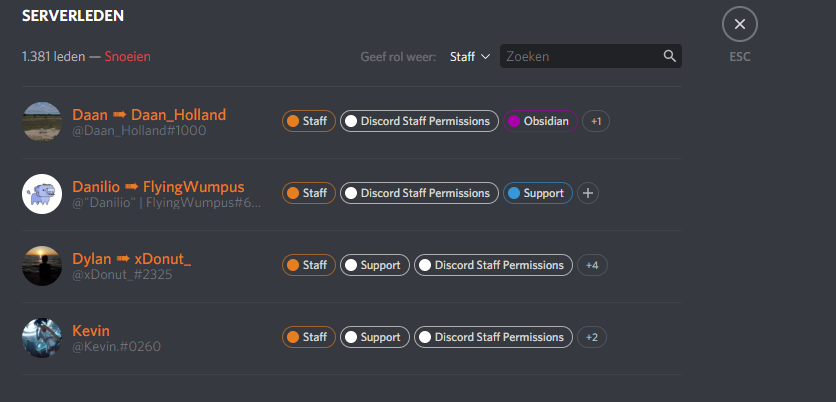Viewport: 836px width, 402px height.
Task: Click Kevin's Discord Staff Permissions role
Action: pos(493,337)
